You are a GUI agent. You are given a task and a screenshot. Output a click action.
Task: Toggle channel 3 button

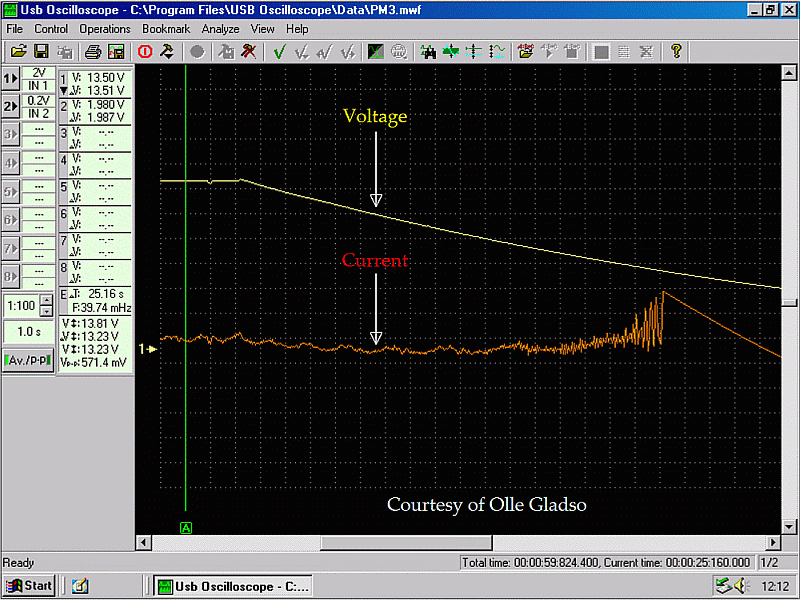pos(11,135)
